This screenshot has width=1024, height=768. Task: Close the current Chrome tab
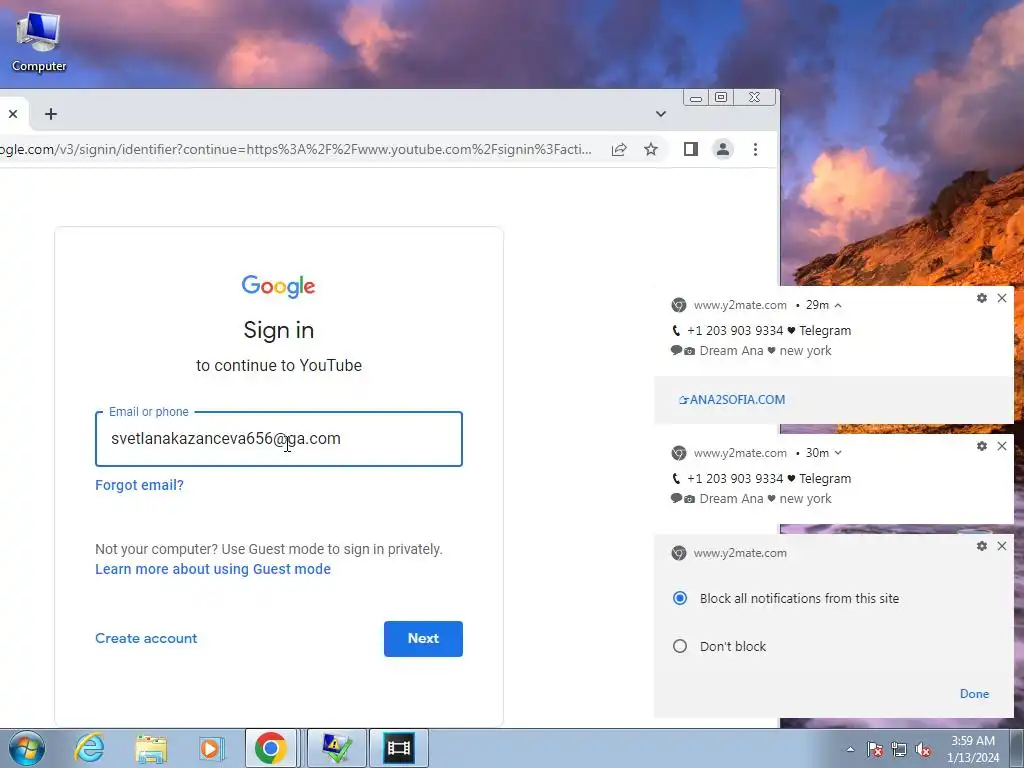(x=13, y=114)
